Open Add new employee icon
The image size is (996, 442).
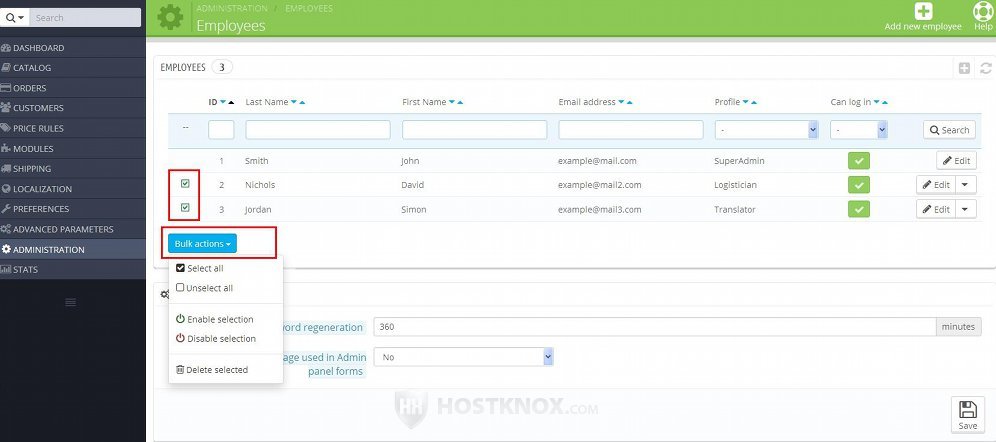click(923, 11)
